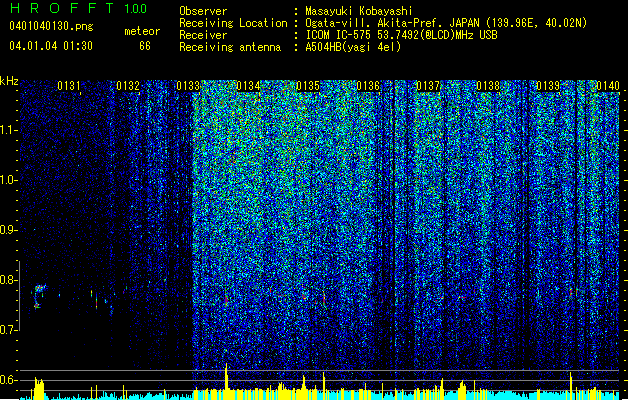Click the 0.9 kHz axis label
This screenshot has height=400, width=629.
[x=8, y=230]
